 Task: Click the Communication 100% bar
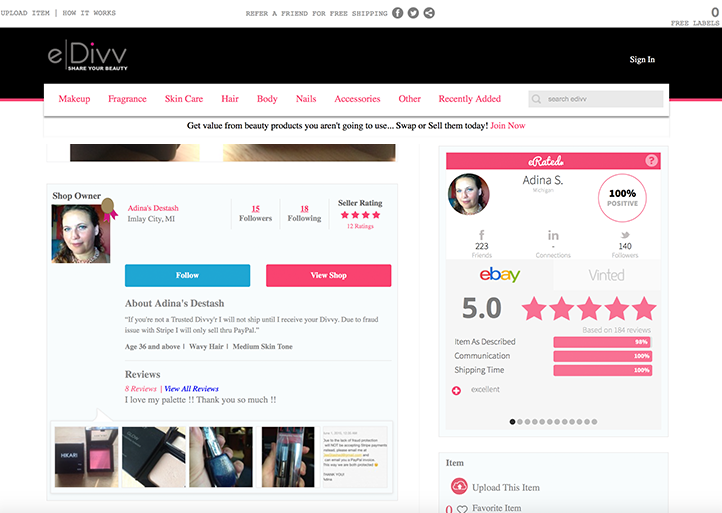[x=602, y=356]
